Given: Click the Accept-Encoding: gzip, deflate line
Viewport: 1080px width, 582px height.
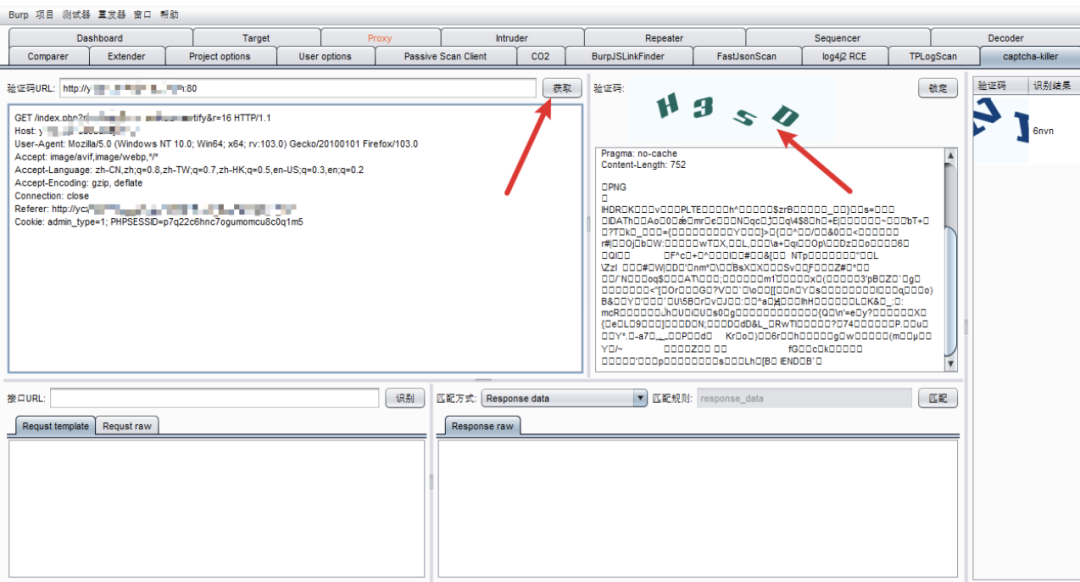Looking at the screenshot, I should [x=79, y=183].
